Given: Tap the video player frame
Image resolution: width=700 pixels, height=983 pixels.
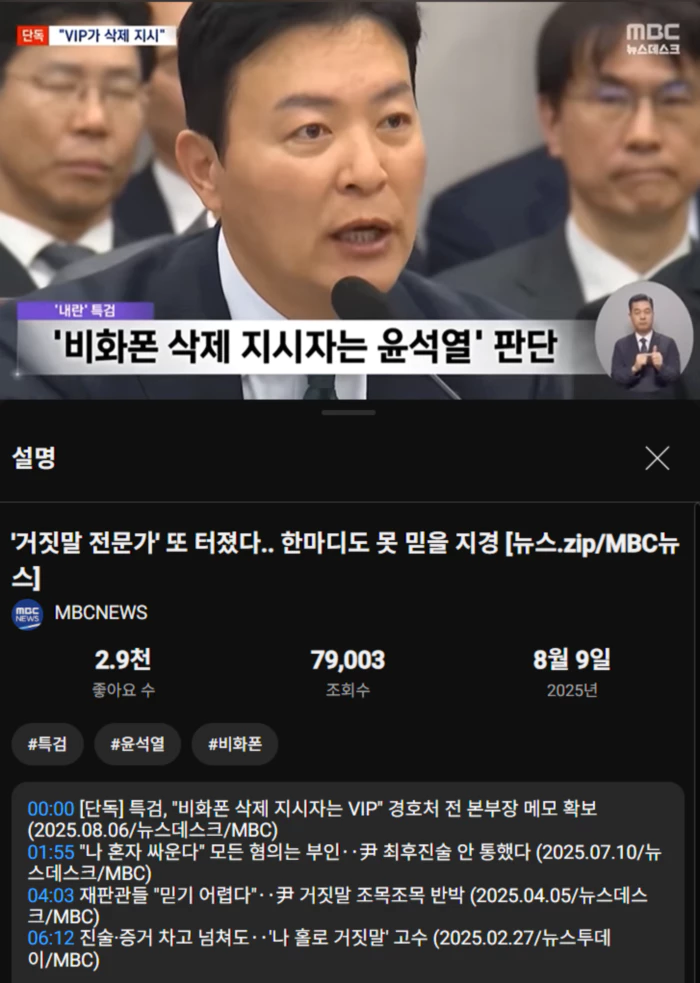Looking at the screenshot, I should point(350,200).
